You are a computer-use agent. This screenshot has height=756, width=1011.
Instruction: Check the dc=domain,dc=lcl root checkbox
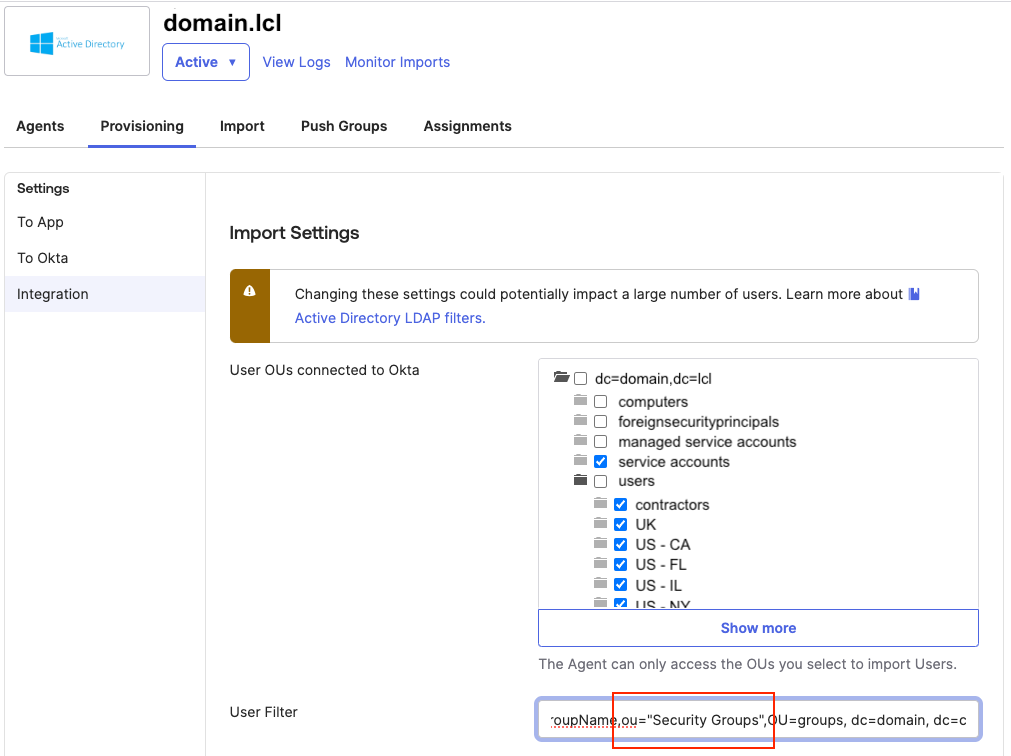[x=580, y=378]
